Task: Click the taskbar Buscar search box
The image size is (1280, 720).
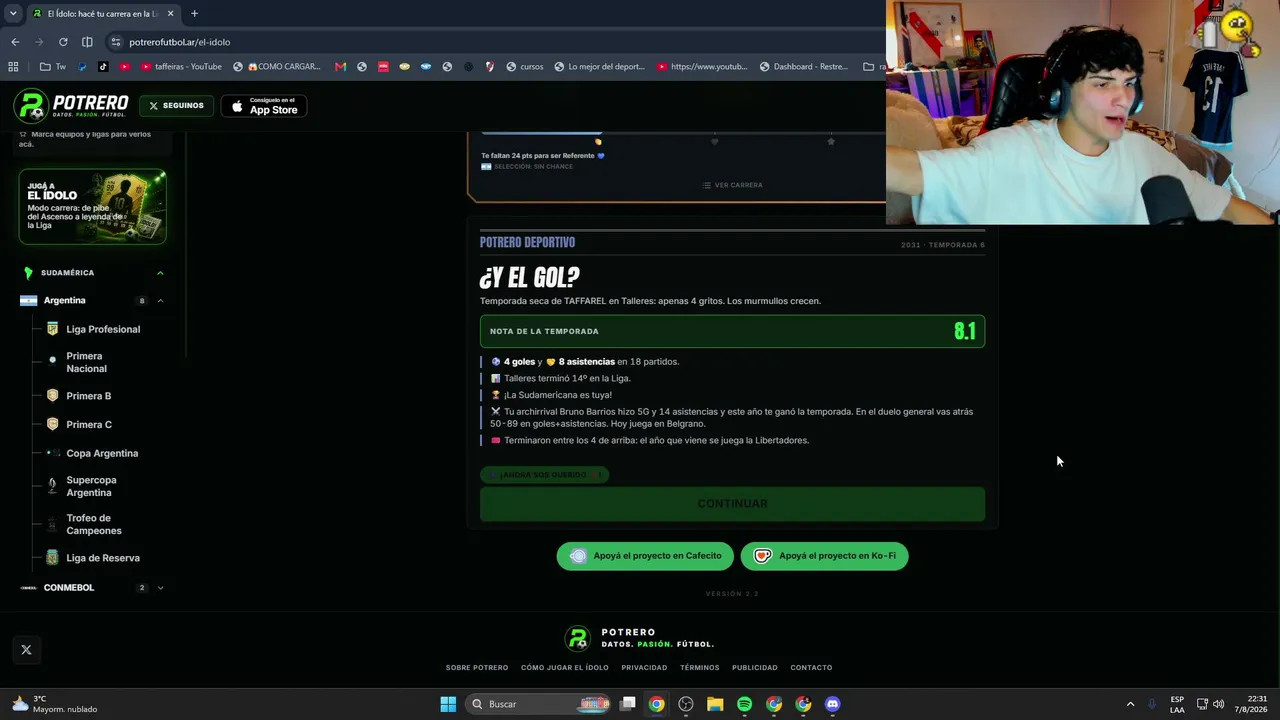Action: coord(539,704)
